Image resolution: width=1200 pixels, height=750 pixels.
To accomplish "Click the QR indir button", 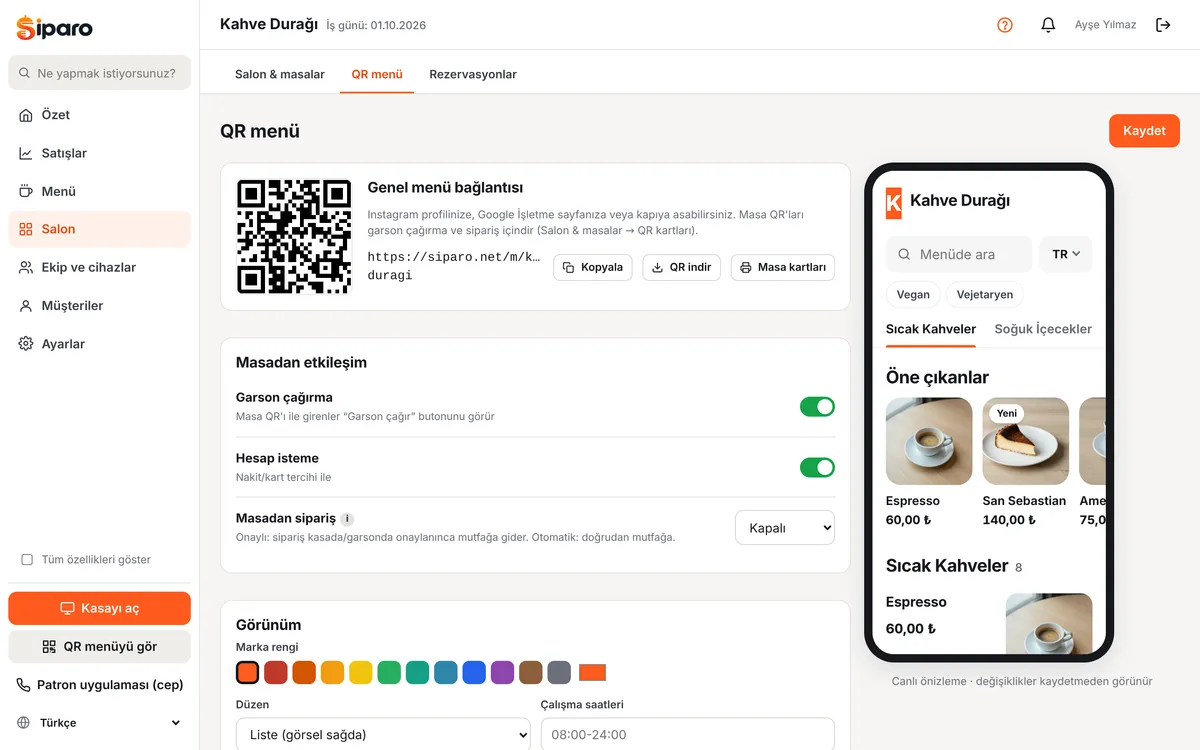I will [681, 267].
